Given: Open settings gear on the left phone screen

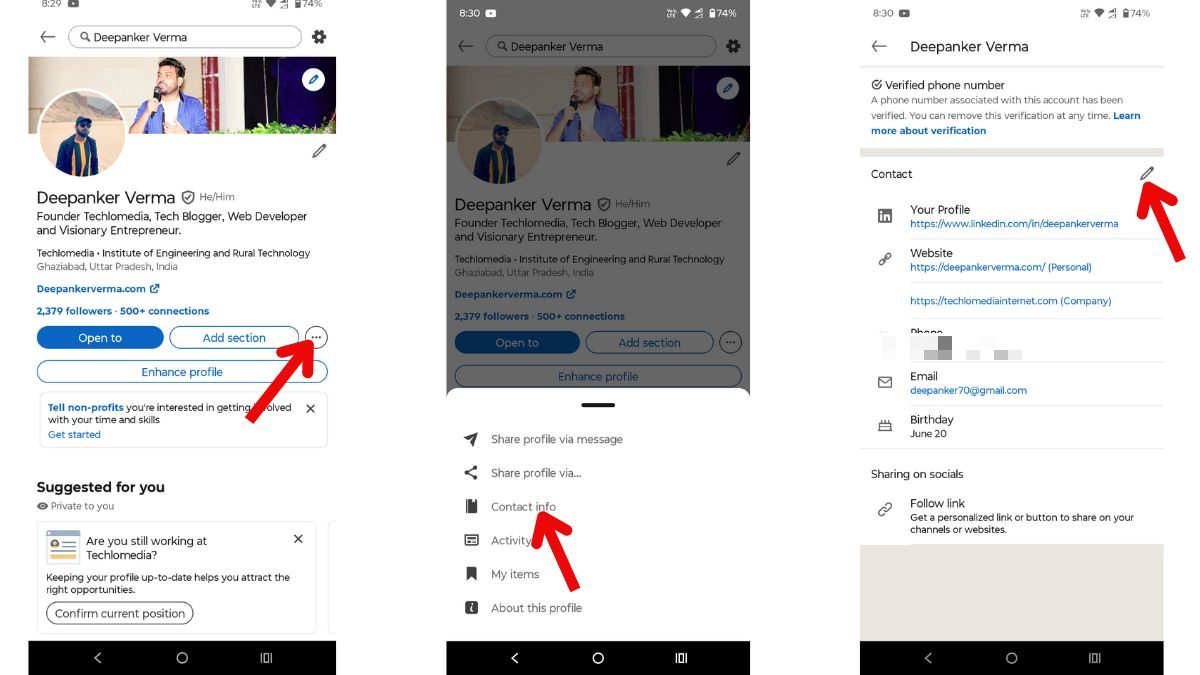Looking at the screenshot, I should (319, 37).
